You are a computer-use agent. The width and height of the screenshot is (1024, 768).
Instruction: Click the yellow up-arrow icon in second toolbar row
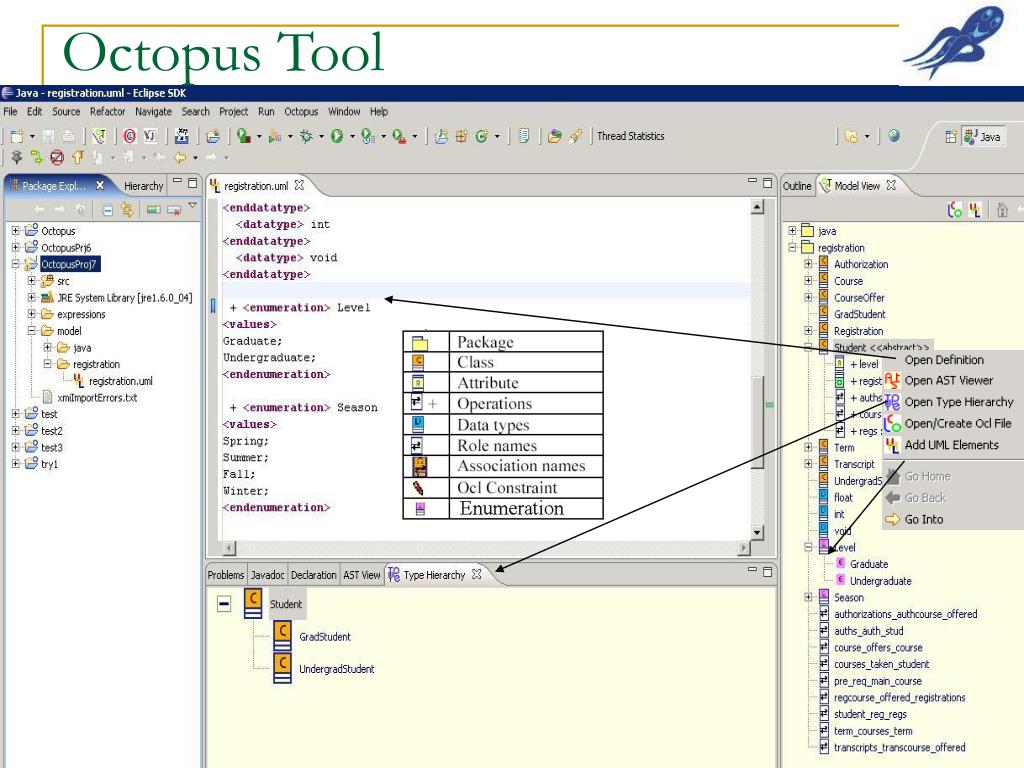click(78, 157)
